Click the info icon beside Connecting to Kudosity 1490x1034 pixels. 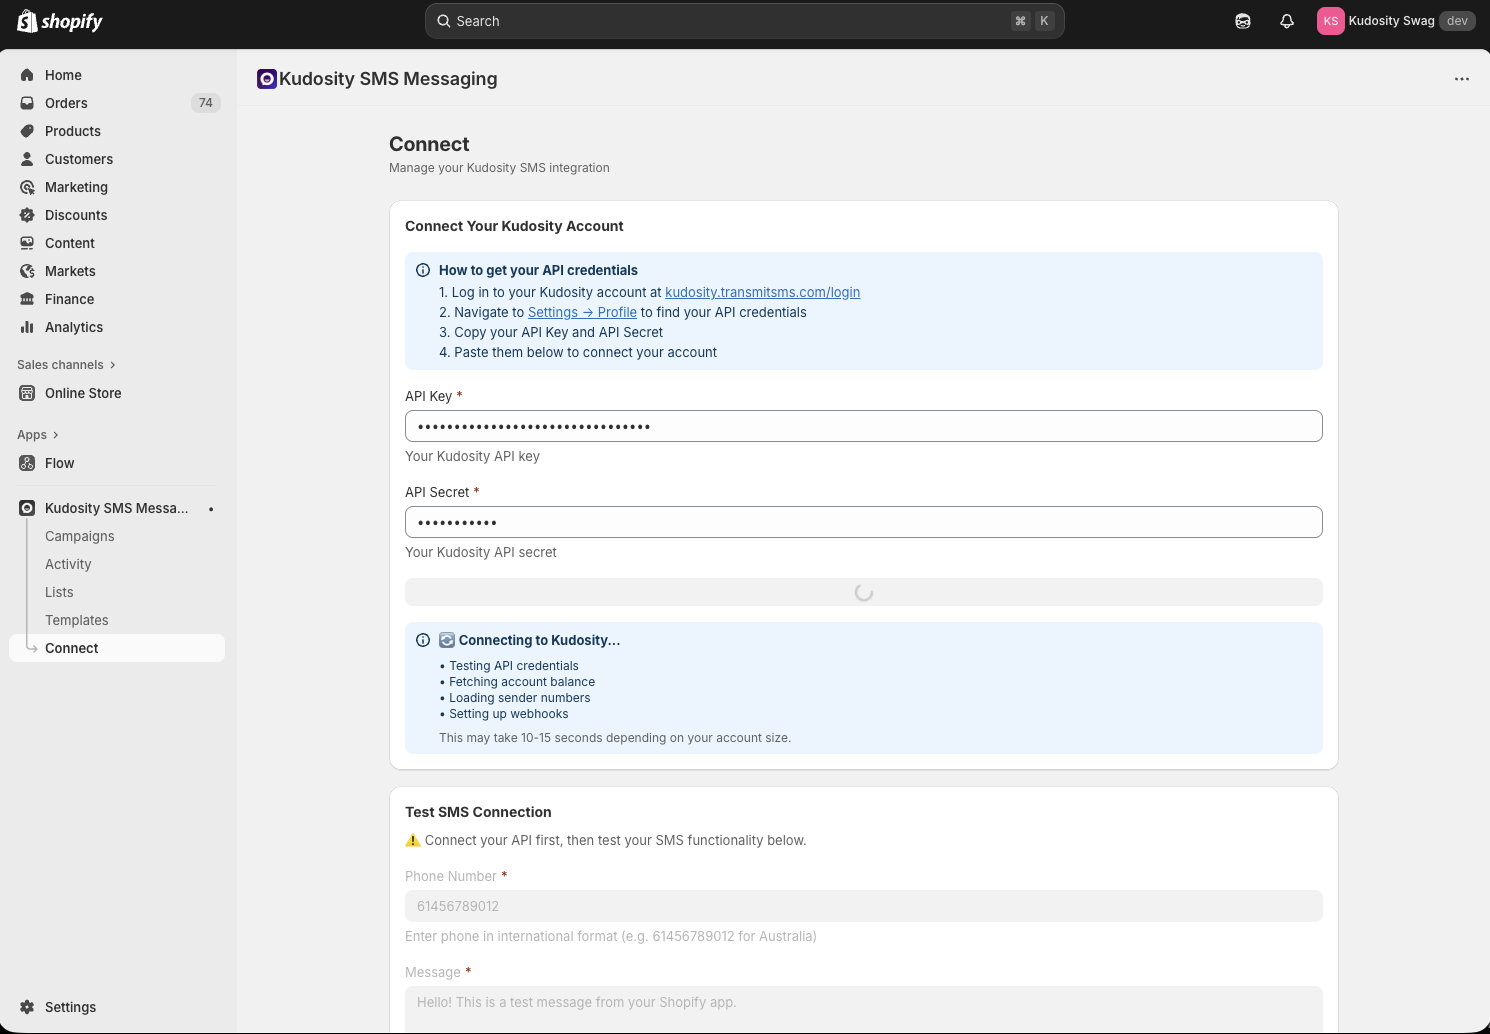[423, 640]
